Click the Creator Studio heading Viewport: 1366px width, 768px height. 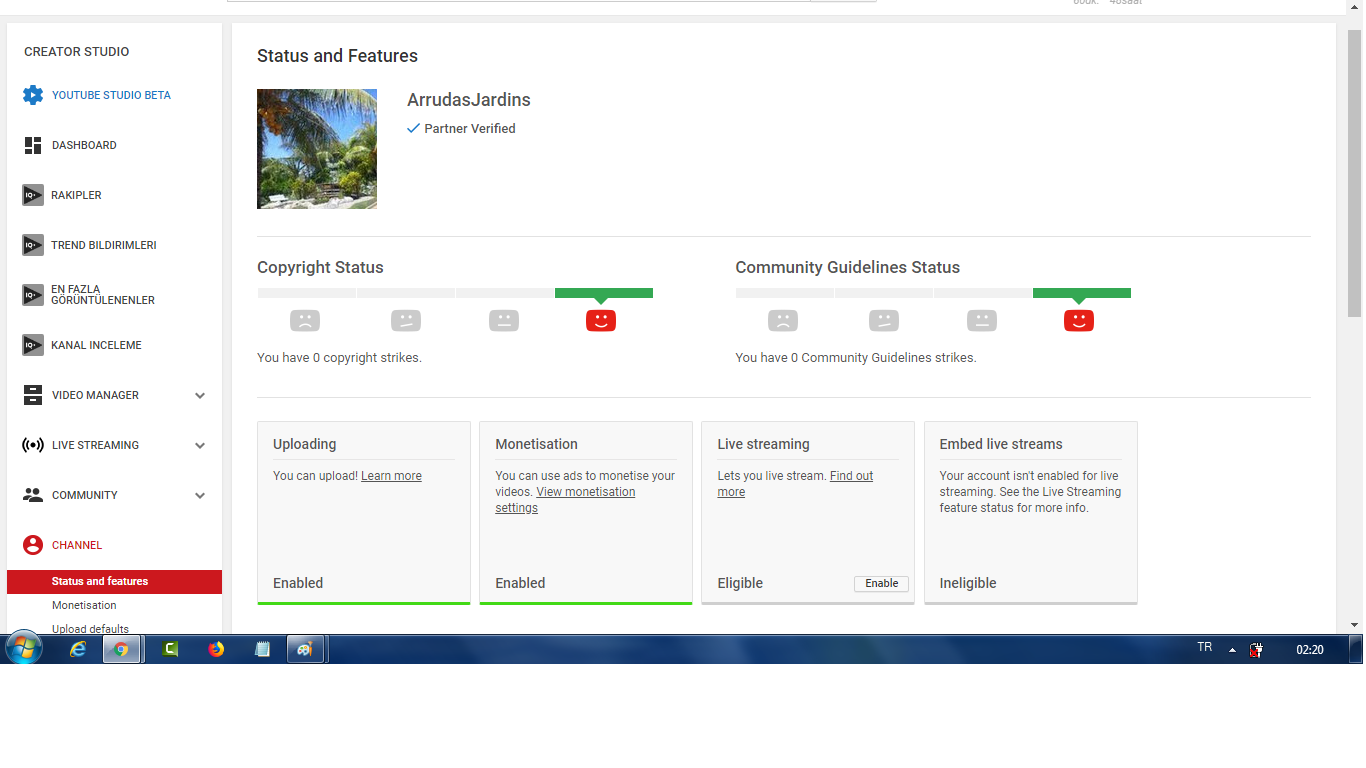coord(77,52)
